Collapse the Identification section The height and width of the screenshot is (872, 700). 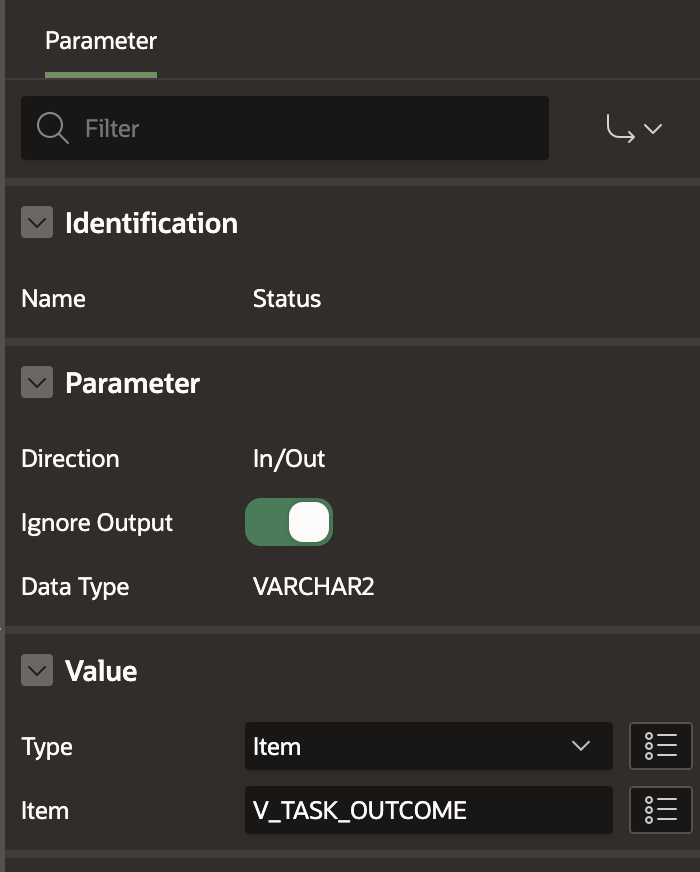[37, 223]
